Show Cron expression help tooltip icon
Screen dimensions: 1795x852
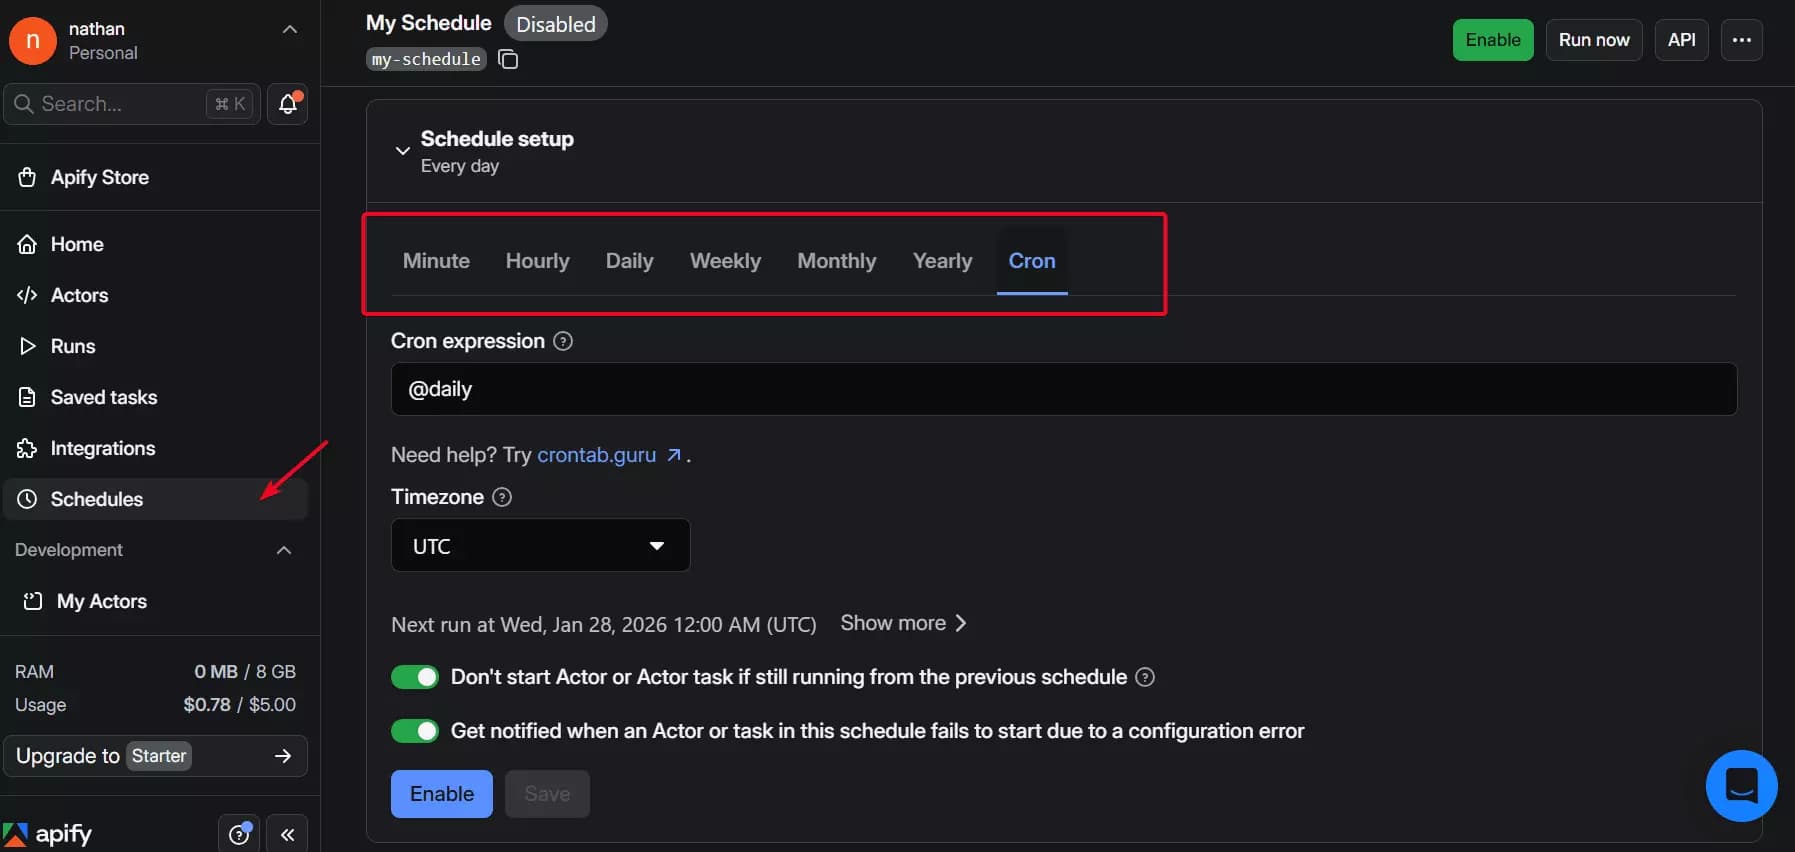click(563, 341)
